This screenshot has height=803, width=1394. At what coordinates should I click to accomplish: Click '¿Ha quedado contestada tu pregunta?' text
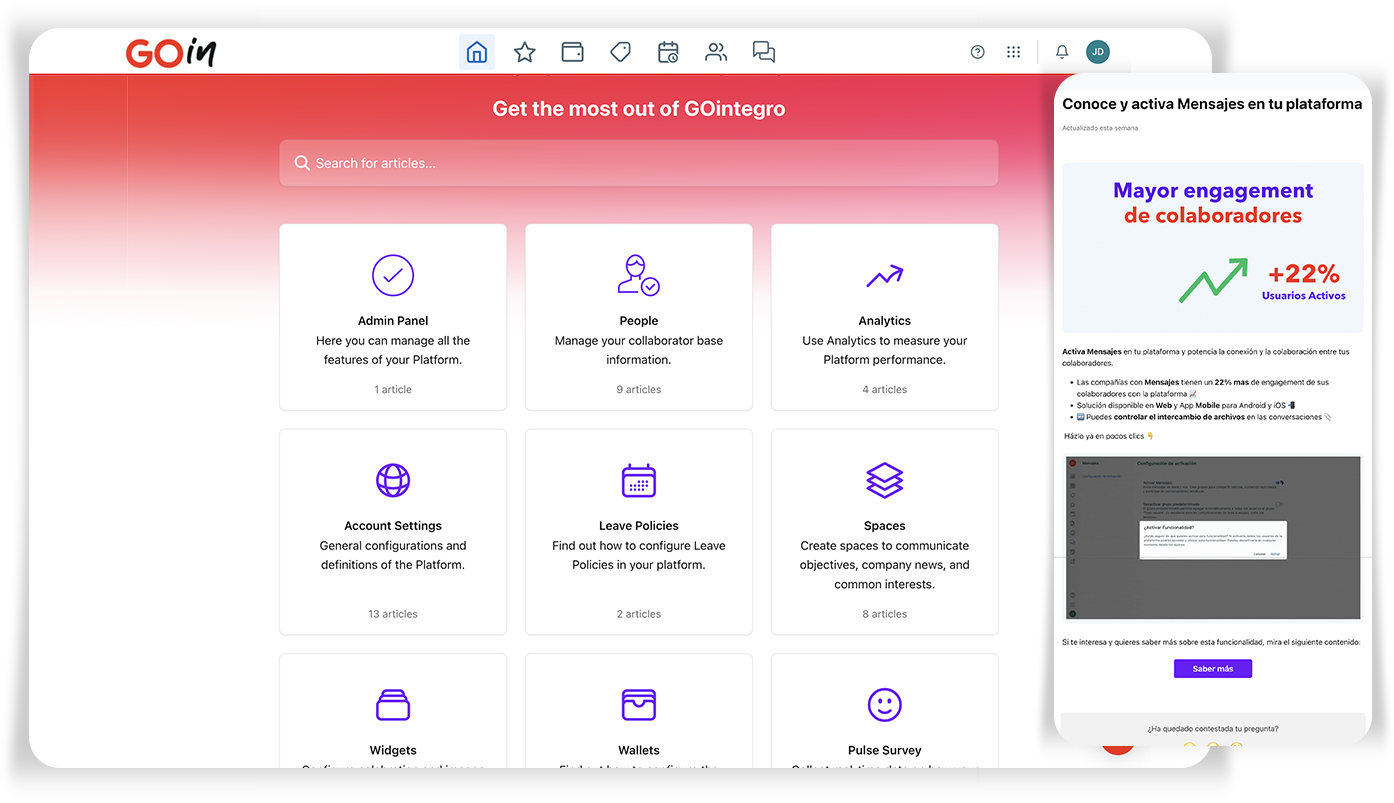(x=1212, y=729)
